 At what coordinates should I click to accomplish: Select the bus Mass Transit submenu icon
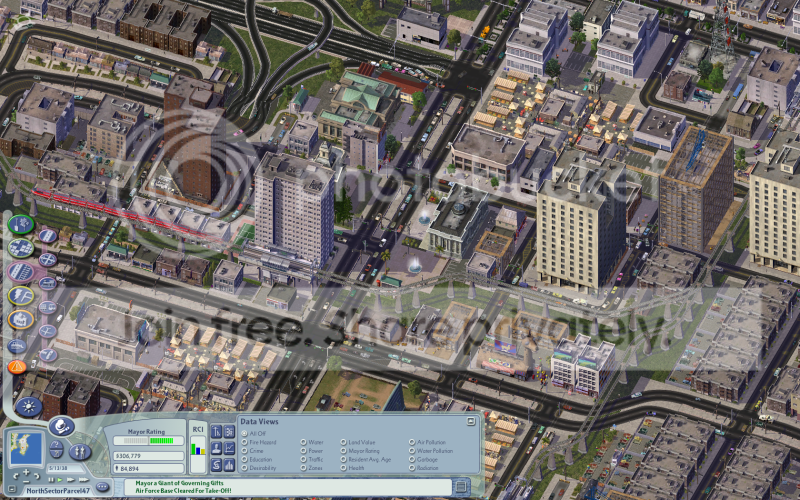48,307
